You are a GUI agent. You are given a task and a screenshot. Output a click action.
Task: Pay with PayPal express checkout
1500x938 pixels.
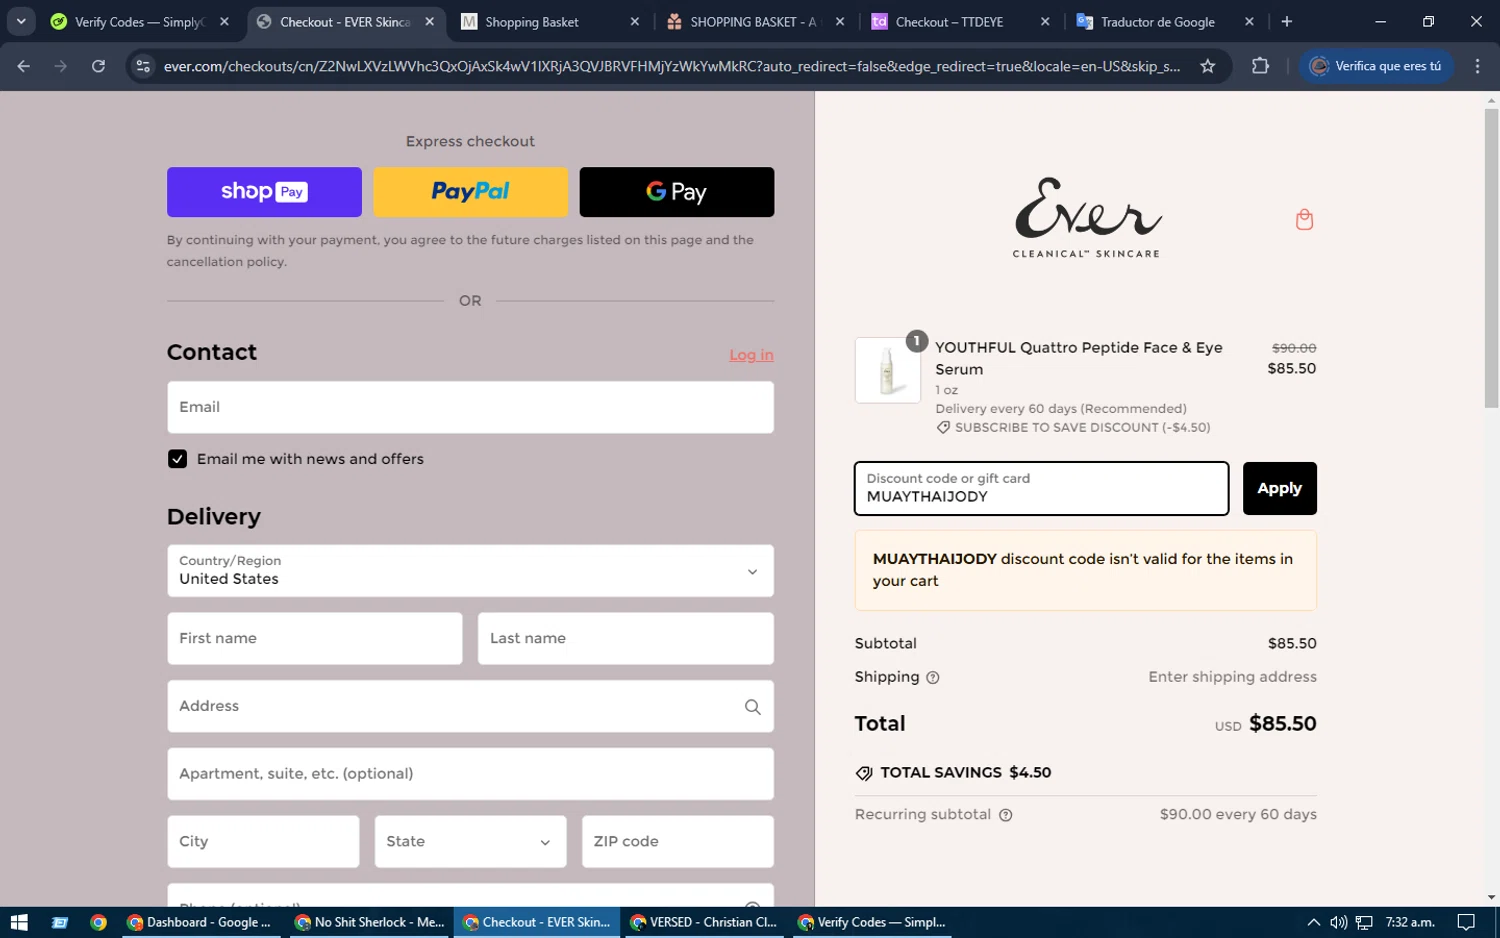point(470,192)
